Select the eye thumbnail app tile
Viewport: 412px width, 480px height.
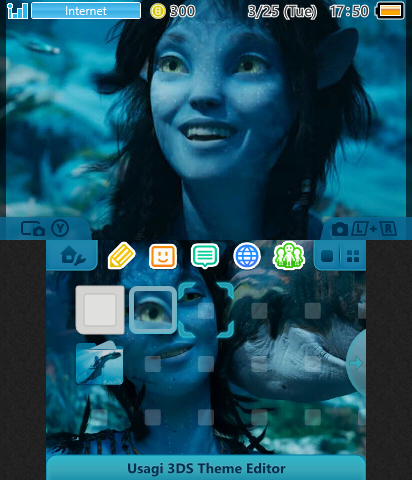click(153, 310)
